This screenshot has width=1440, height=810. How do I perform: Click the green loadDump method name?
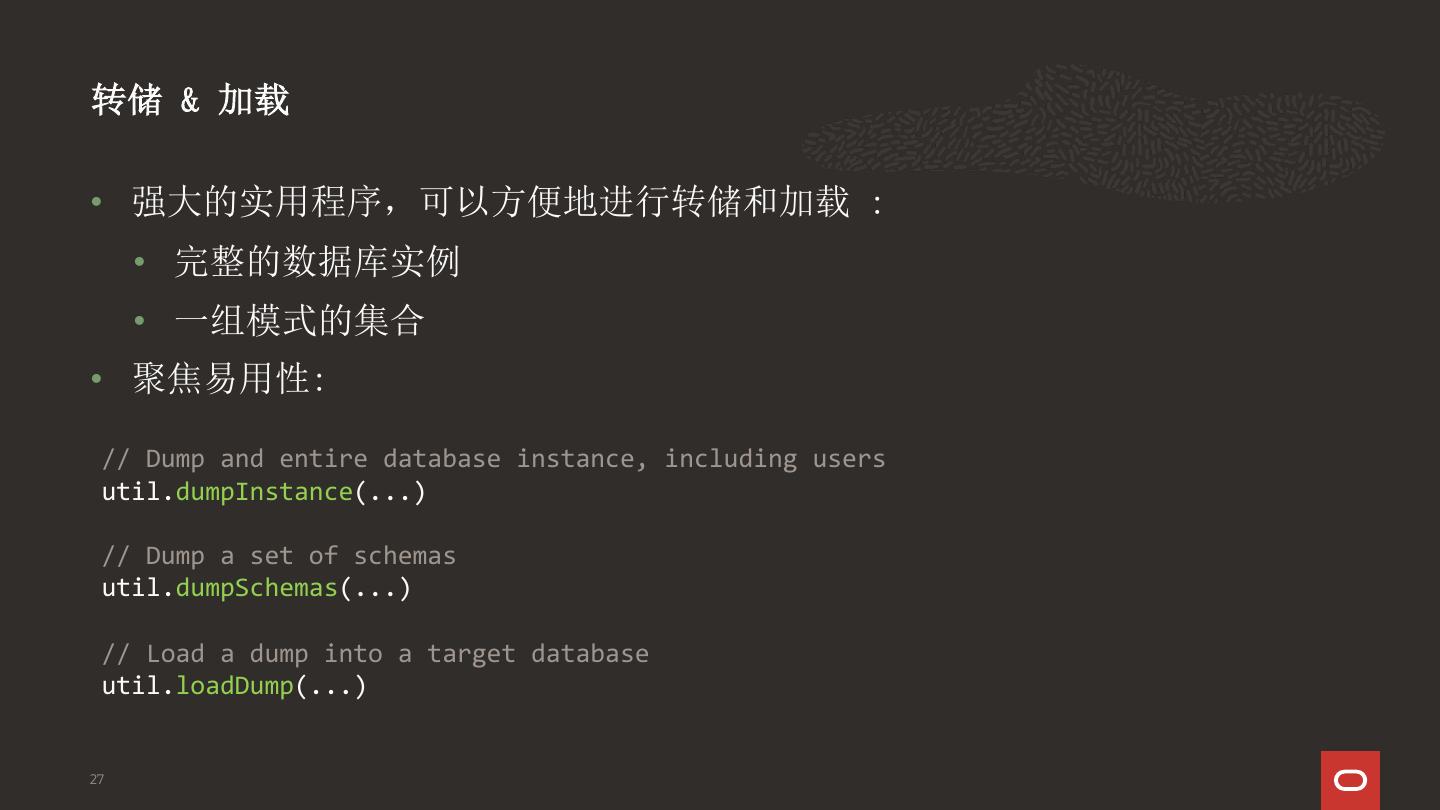[235, 686]
